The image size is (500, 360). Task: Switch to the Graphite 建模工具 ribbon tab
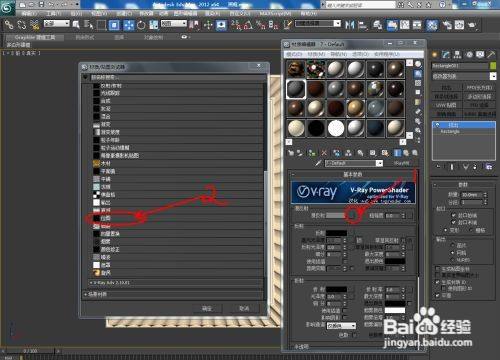pyautogui.click(x=35, y=37)
